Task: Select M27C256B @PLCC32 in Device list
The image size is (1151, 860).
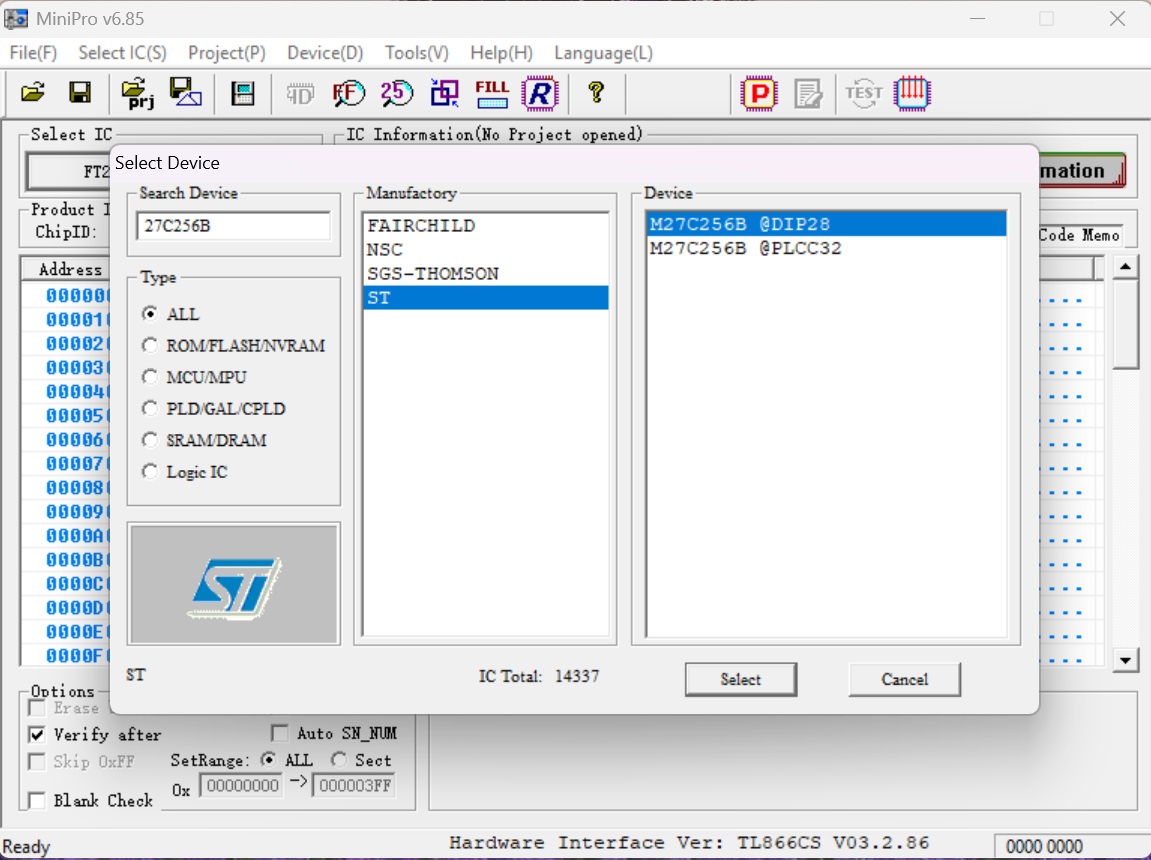Action: coord(745,248)
